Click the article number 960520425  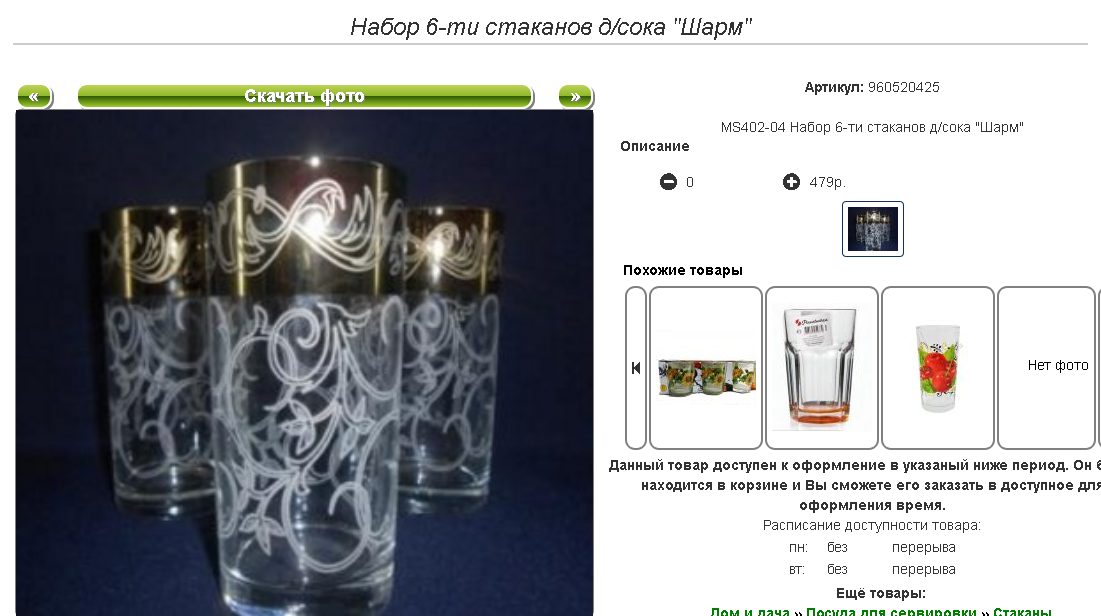pos(903,87)
